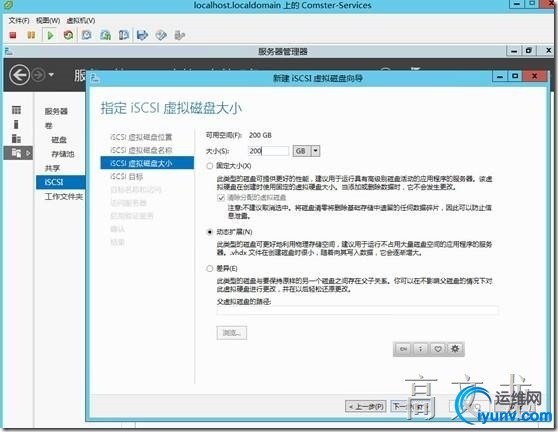Select 共享 in the navigation list
Screen dimensions: 558x432
tap(52, 168)
